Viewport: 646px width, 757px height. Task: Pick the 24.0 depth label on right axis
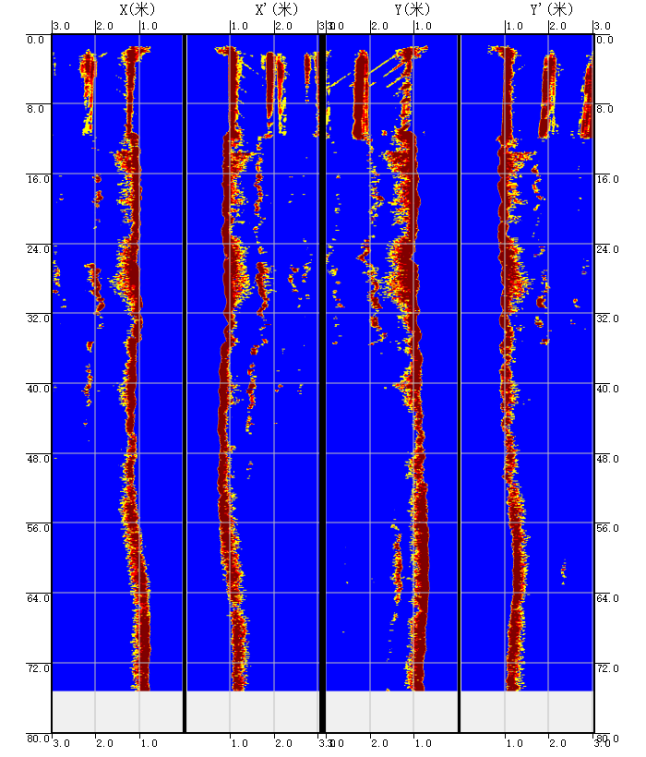click(x=607, y=250)
